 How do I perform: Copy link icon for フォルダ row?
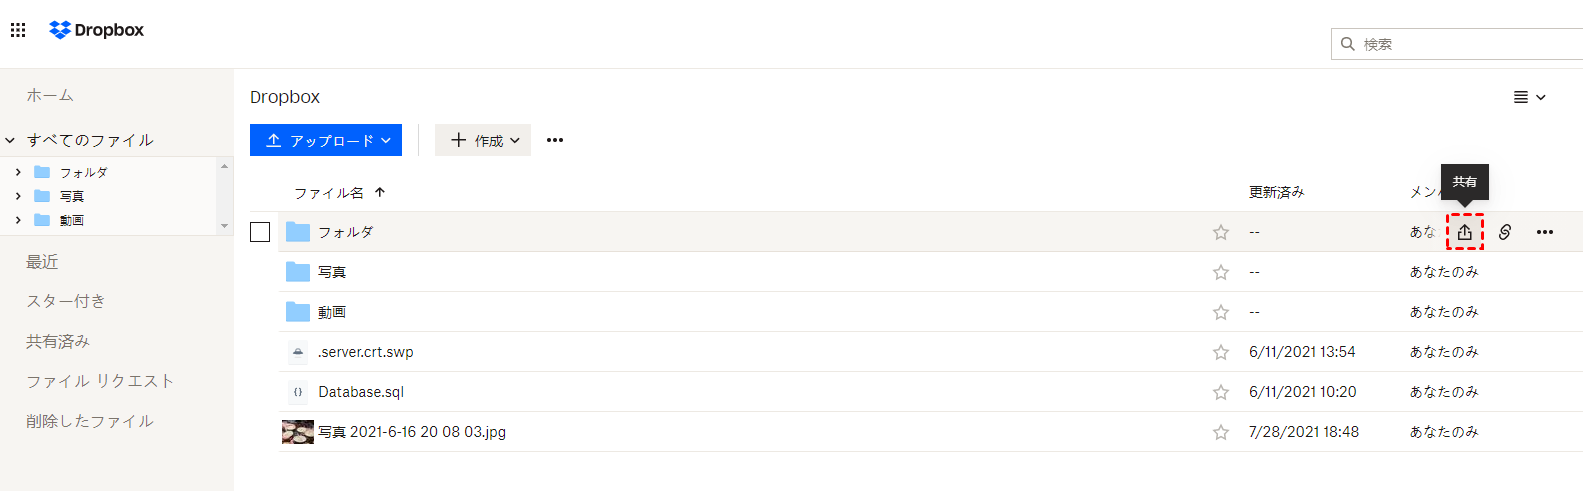click(x=1505, y=232)
